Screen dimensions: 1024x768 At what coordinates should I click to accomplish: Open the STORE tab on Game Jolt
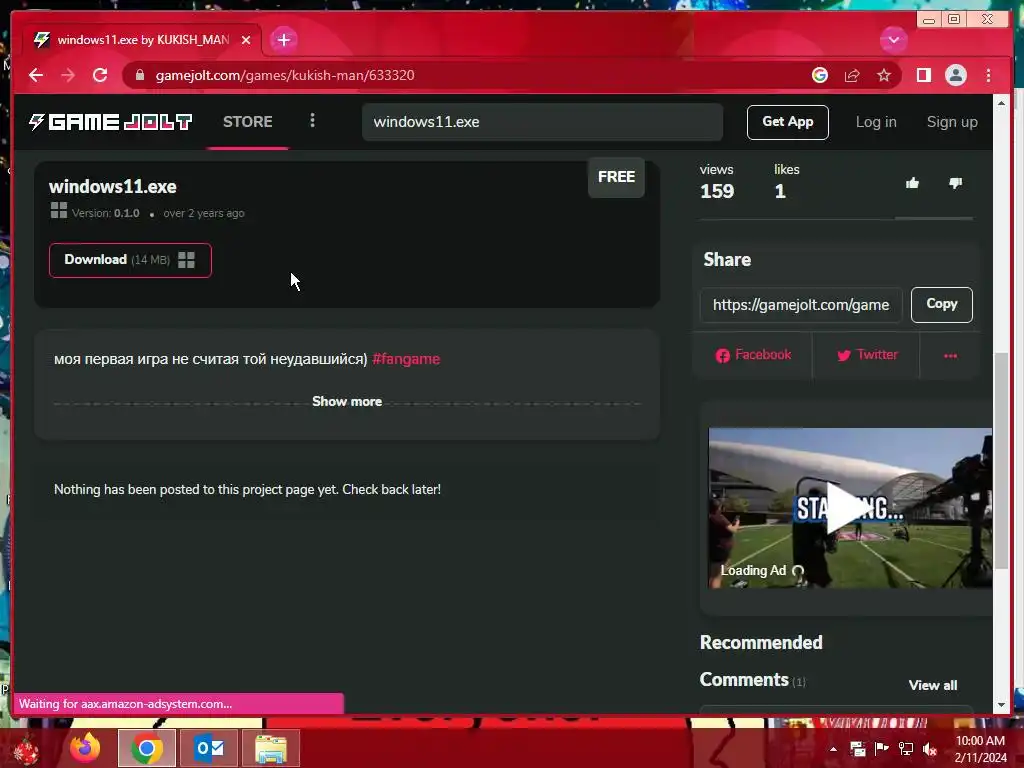pos(248,121)
